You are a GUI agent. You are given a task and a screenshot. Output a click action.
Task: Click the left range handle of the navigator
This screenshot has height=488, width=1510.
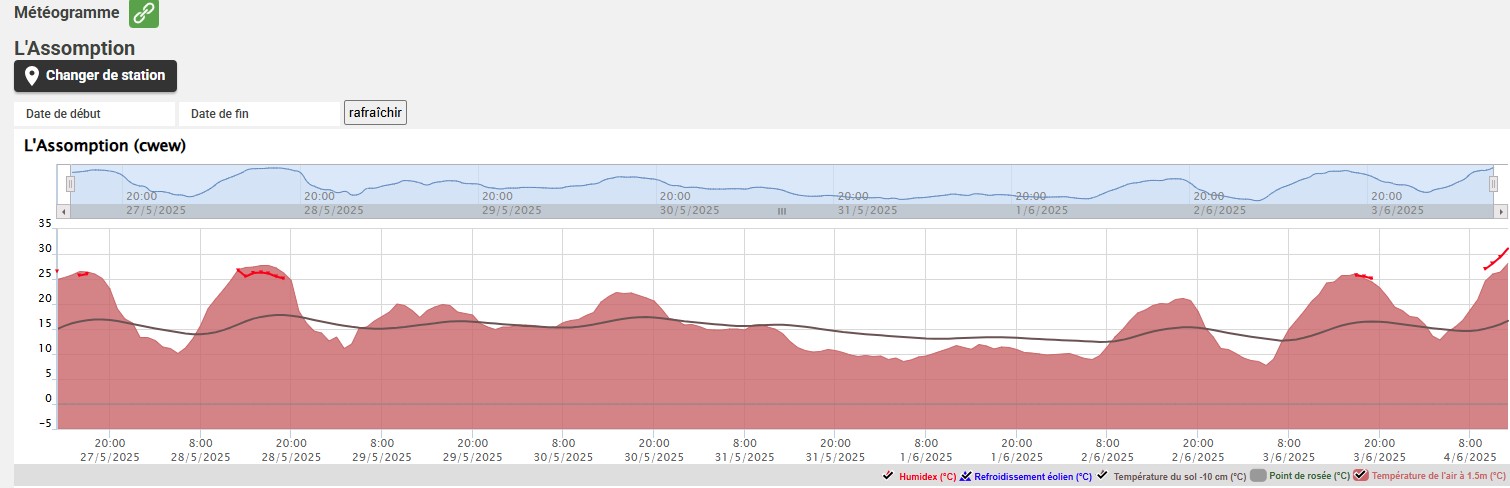pos(70,184)
